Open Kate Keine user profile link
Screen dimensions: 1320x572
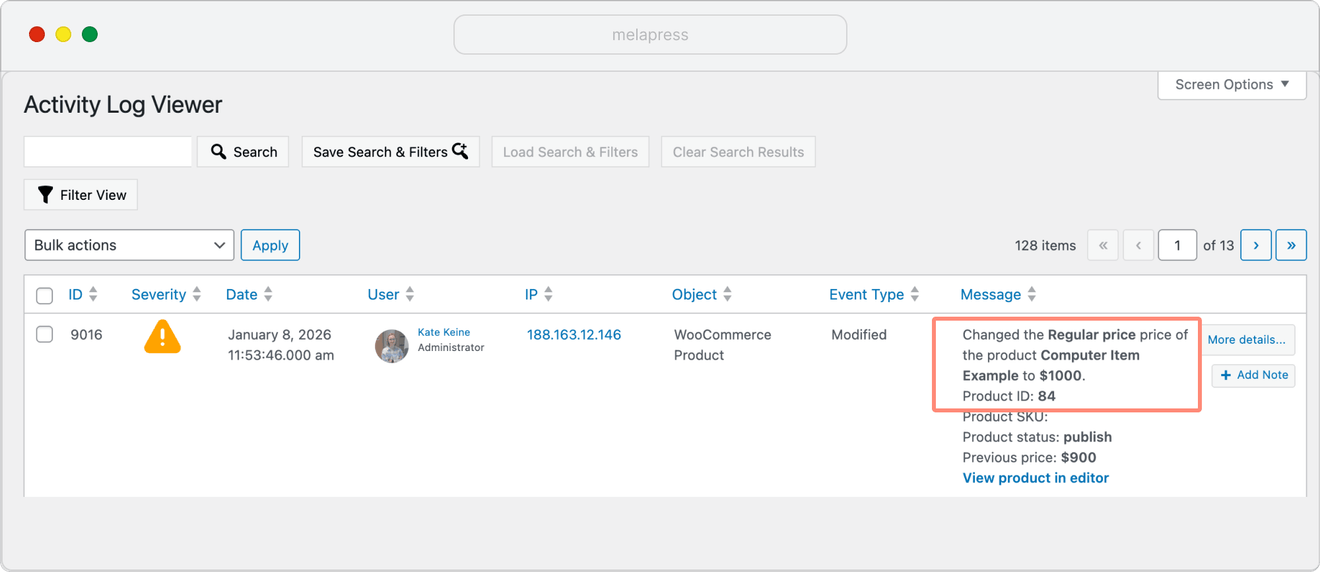click(443, 332)
